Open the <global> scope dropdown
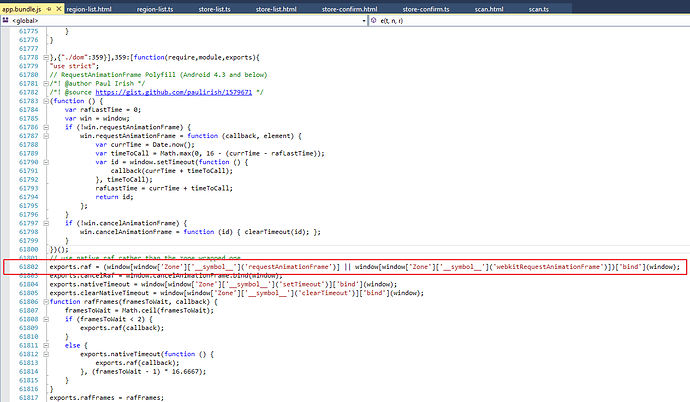 pos(364,21)
